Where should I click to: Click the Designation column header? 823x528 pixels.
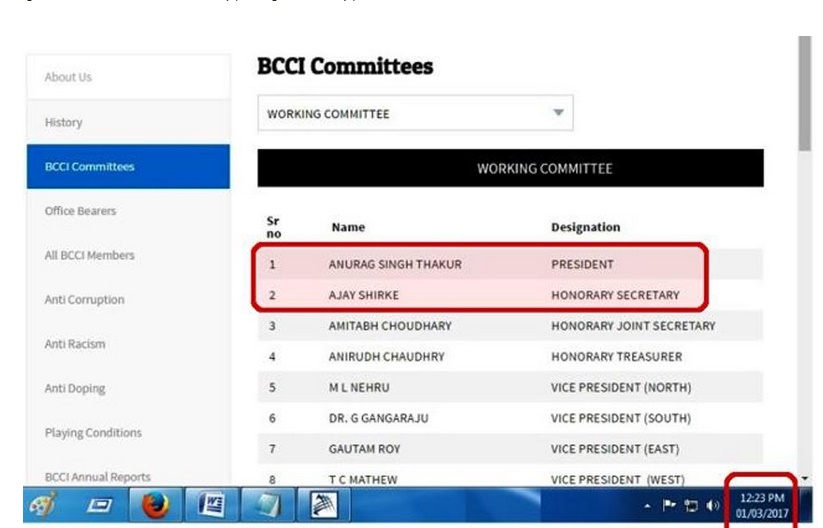click(x=585, y=227)
